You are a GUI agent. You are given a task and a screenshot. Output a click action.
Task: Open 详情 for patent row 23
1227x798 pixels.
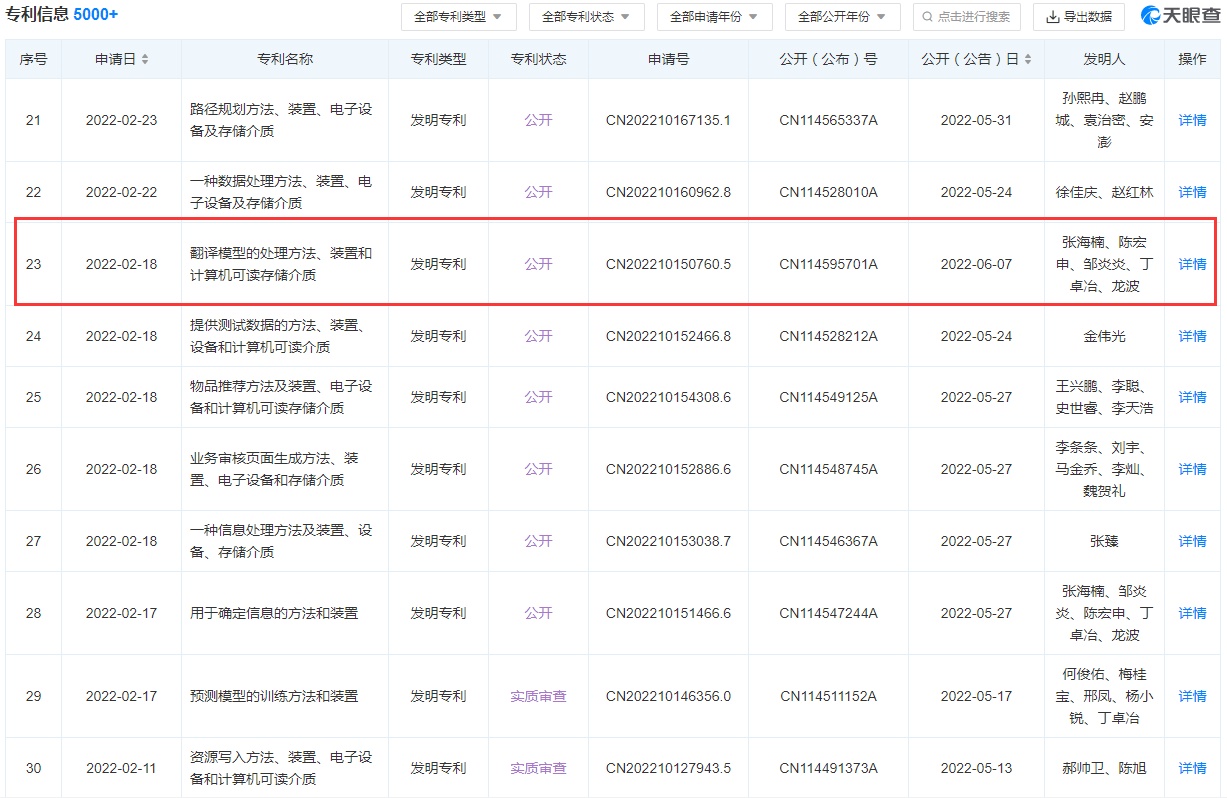coord(1192,264)
